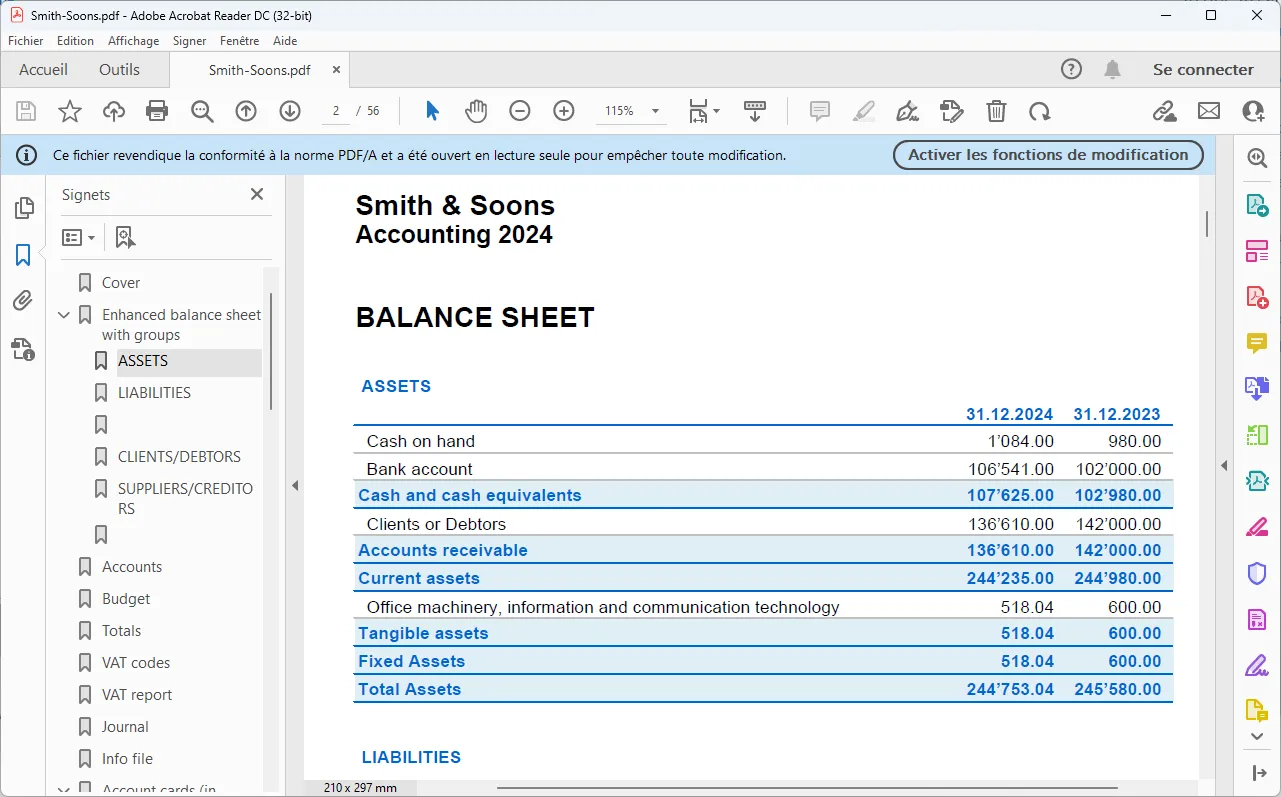This screenshot has height=797, width=1281.
Task: Send file by email envelope icon
Action: click(1209, 111)
